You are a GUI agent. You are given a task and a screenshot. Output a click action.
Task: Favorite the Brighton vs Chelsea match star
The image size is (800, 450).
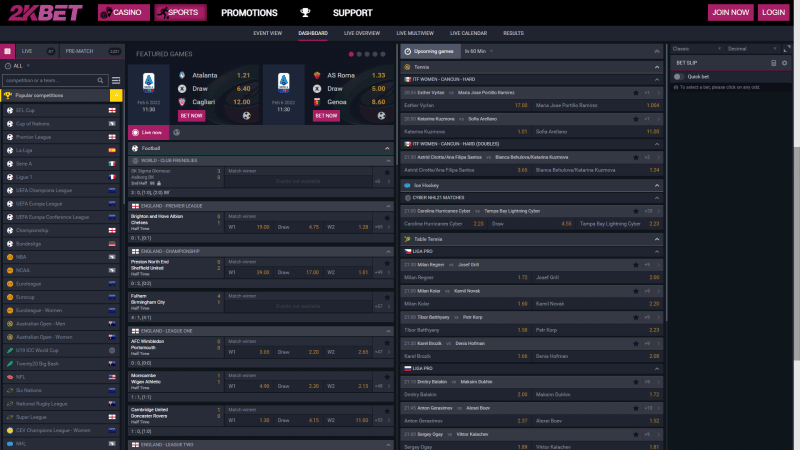tap(387, 218)
